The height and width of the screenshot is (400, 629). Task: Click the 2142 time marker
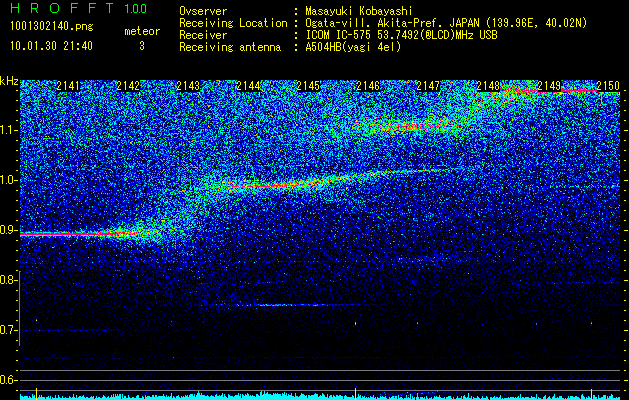[128, 86]
